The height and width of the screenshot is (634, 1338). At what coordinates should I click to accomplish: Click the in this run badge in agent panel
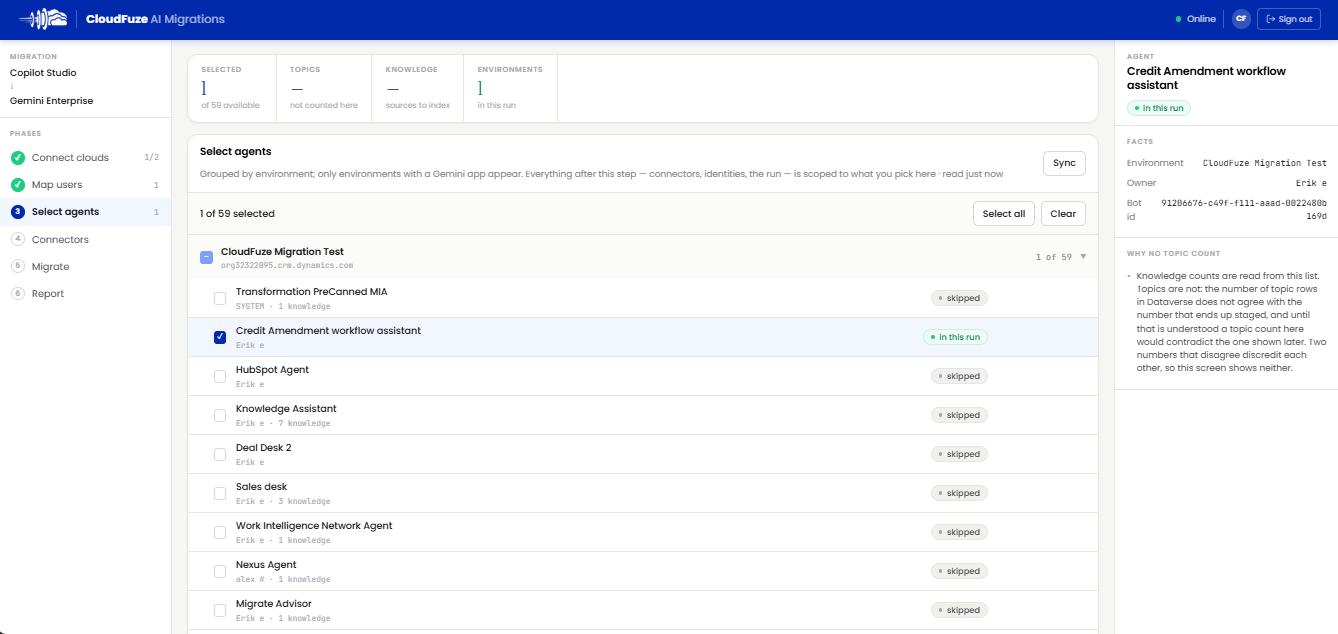1159,108
